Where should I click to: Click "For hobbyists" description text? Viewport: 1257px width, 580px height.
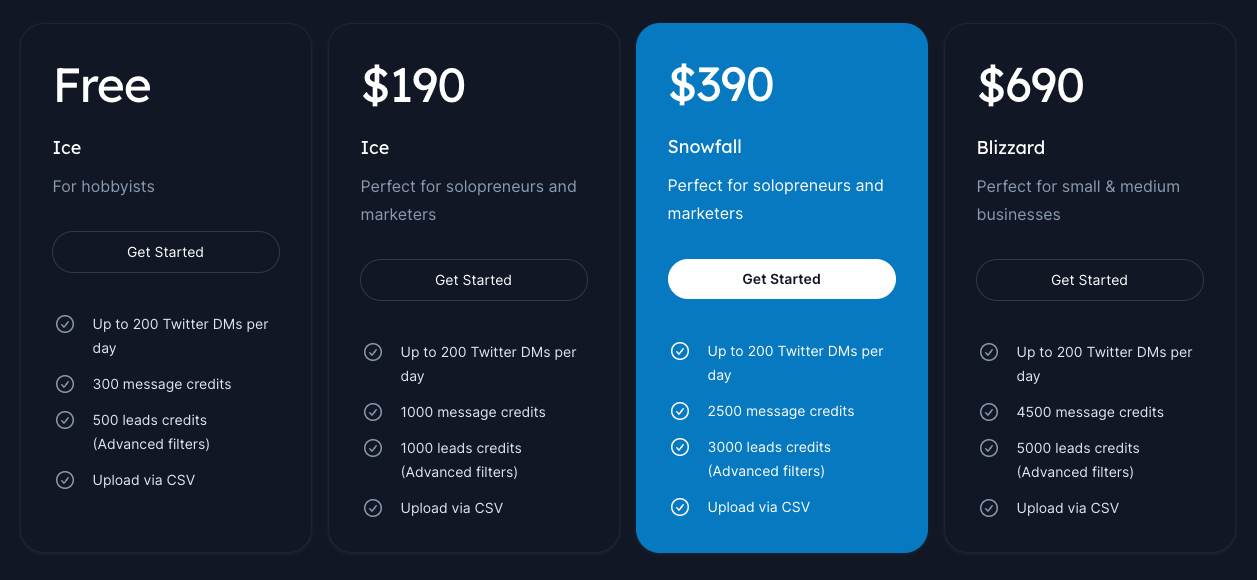pos(103,187)
